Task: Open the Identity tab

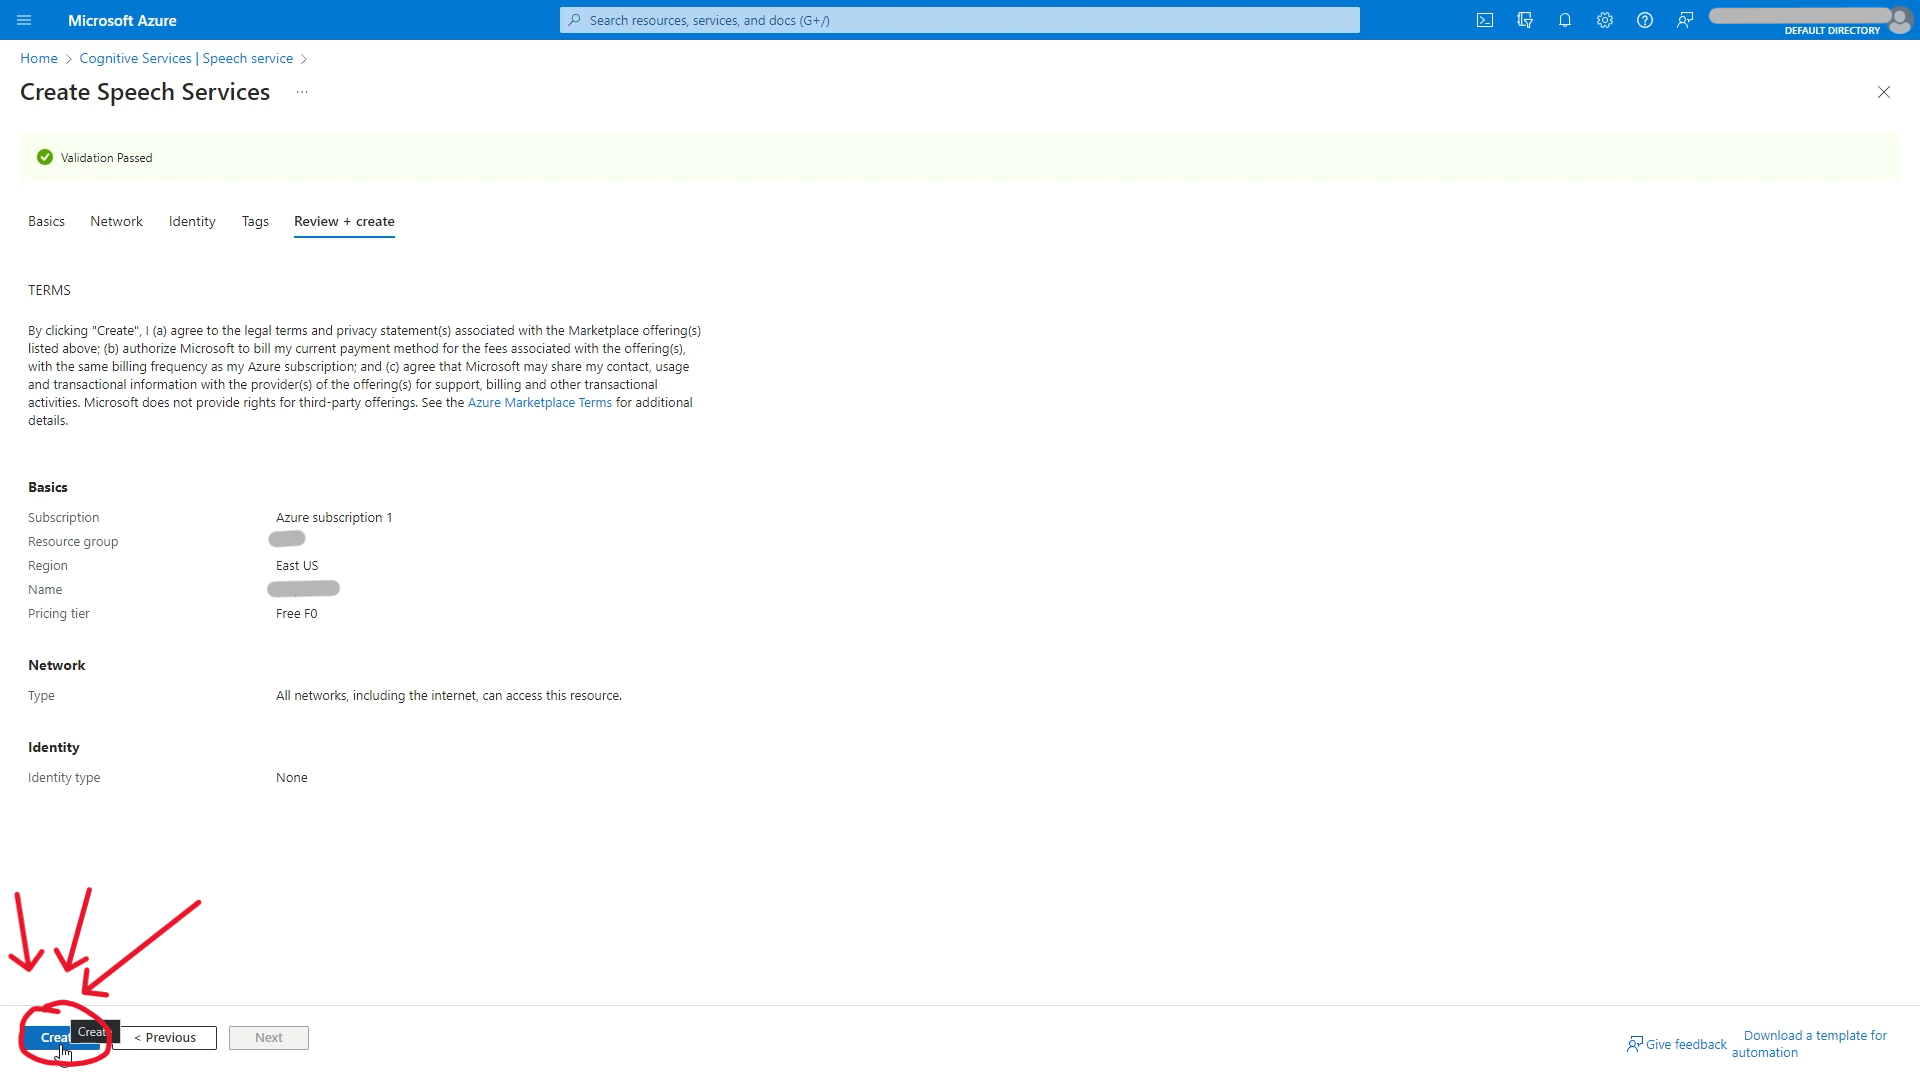Action: 192,221
